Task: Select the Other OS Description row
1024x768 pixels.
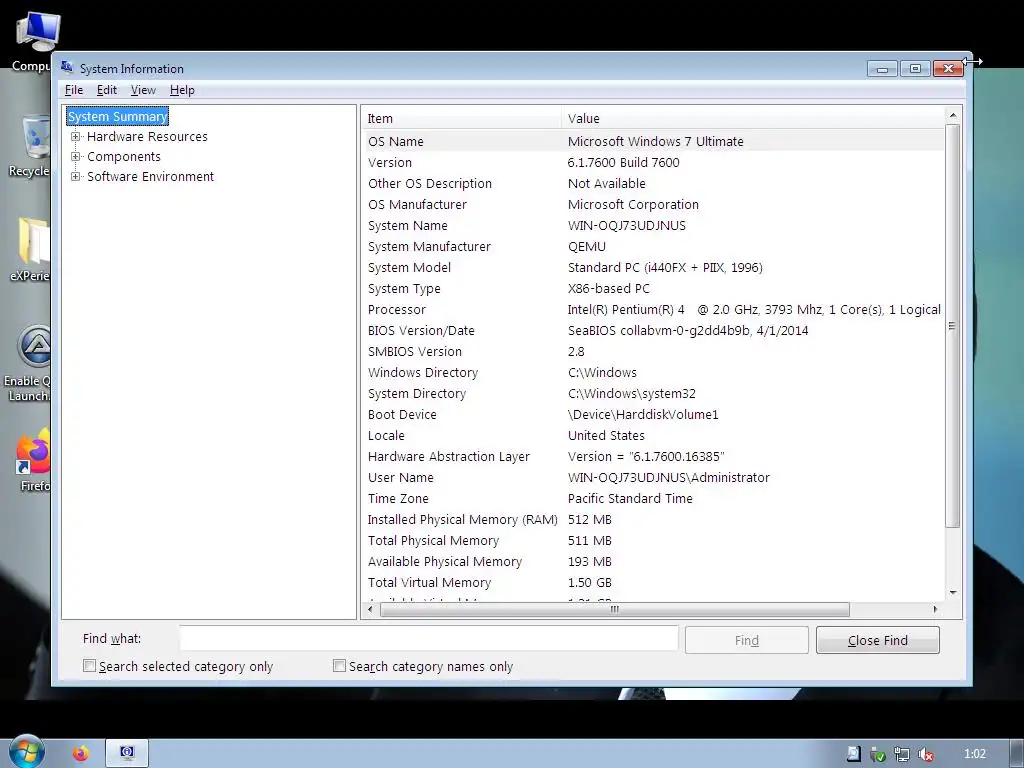Action: click(x=652, y=184)
